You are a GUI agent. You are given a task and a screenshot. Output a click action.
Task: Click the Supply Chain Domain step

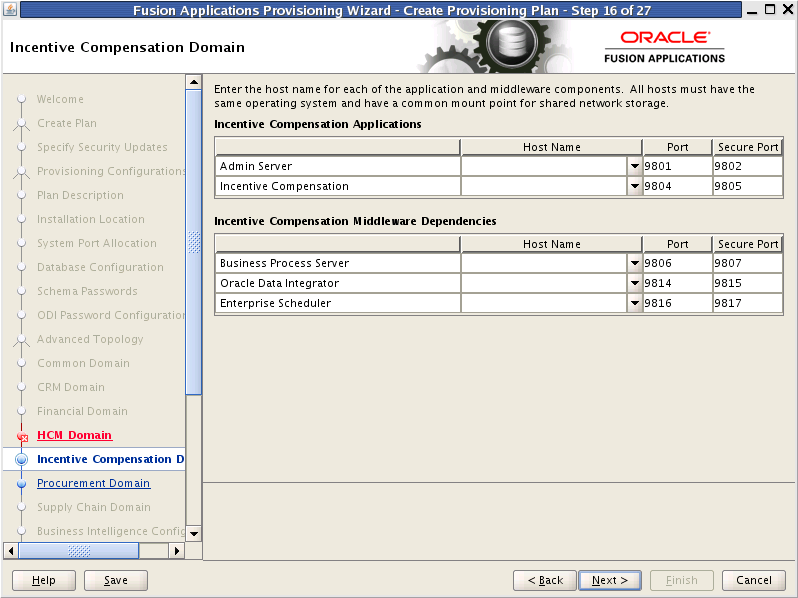(x=94, y=507)
